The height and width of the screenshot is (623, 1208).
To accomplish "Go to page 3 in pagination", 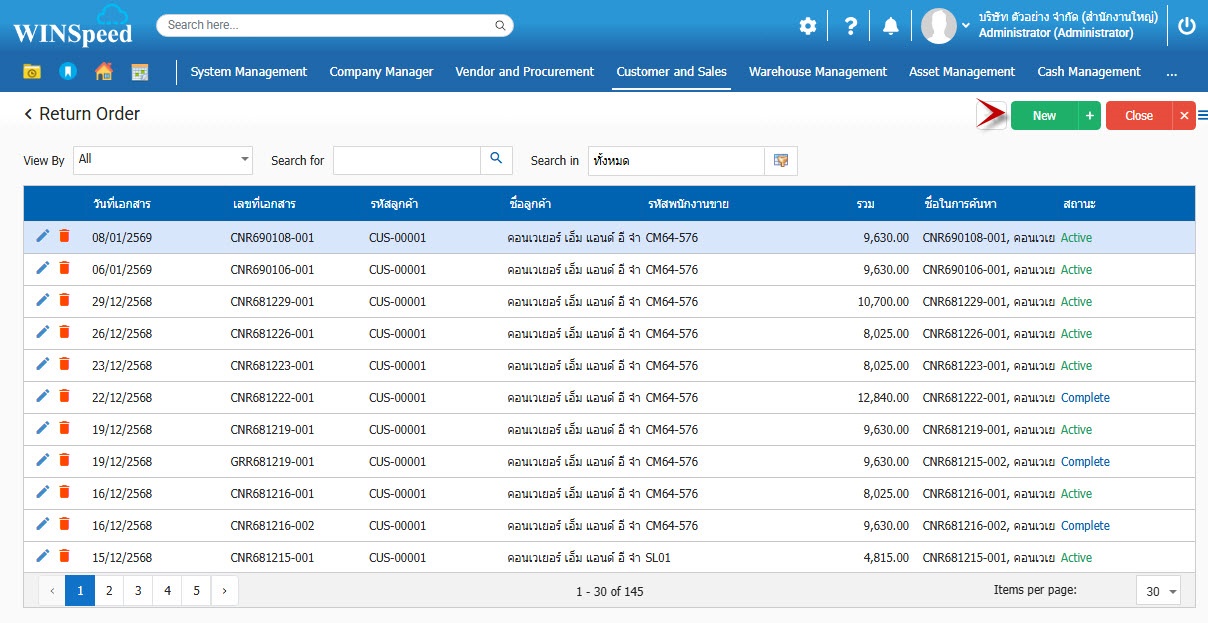I will tap(138, 591).
